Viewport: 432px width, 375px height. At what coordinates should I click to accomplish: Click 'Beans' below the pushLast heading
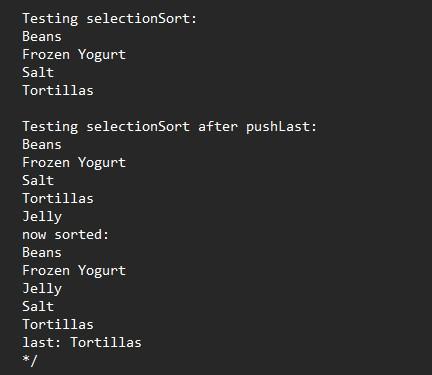point(42,144)
